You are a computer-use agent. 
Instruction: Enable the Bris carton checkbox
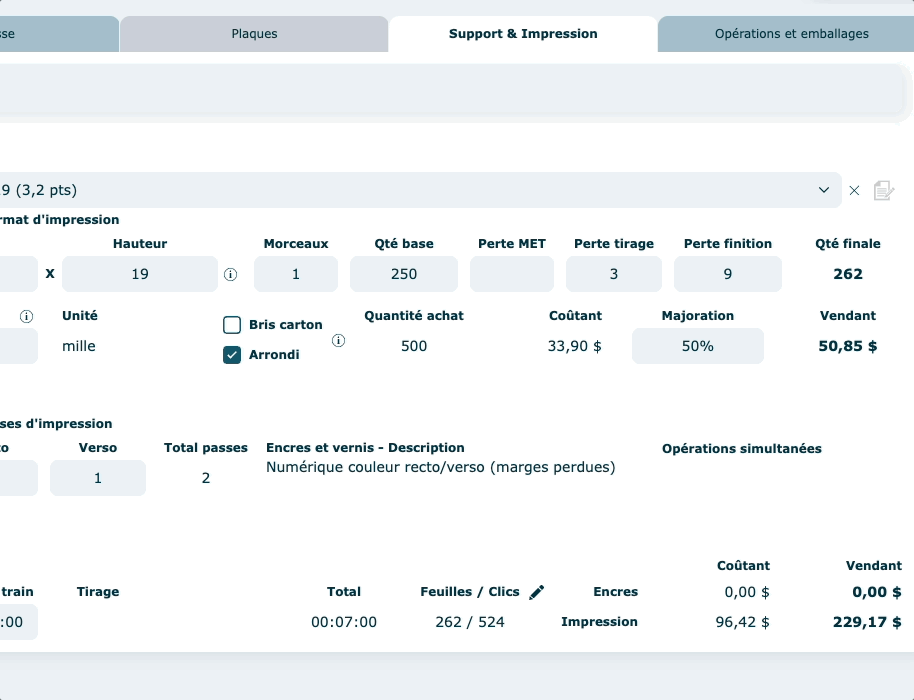(232, 325)
